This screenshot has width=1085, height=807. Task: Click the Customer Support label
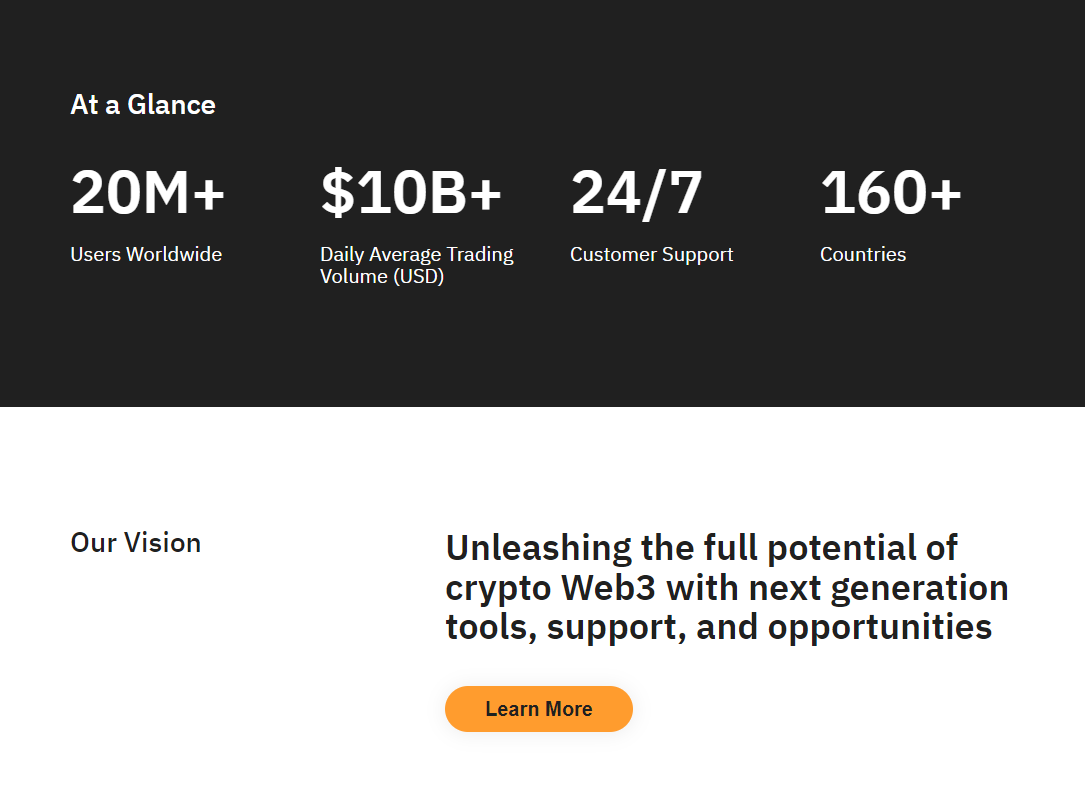[x=651, y=255]
